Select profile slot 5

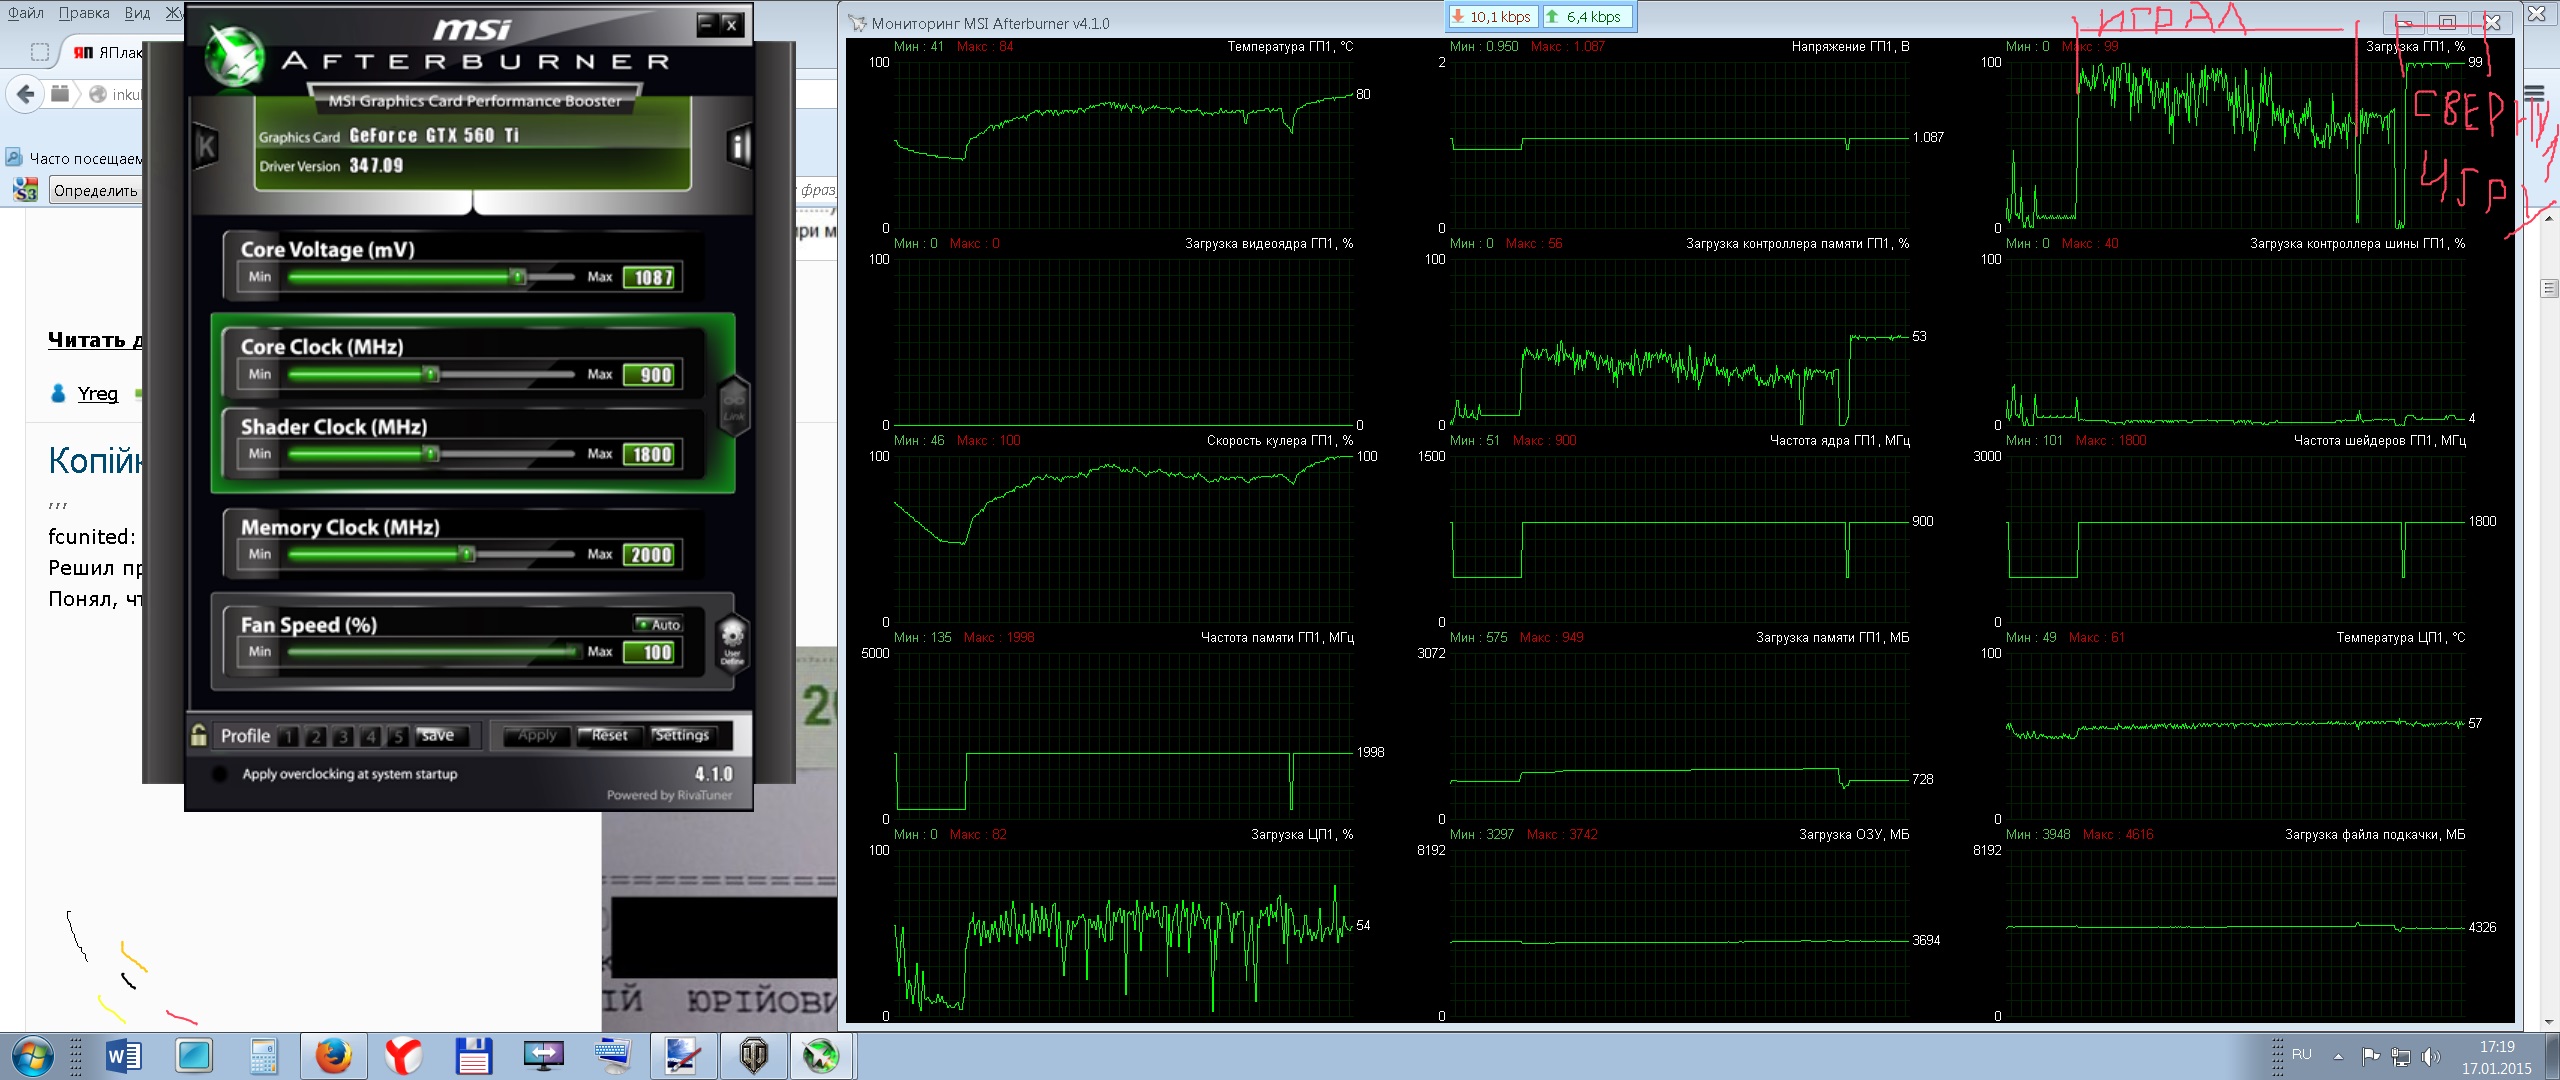398,737
